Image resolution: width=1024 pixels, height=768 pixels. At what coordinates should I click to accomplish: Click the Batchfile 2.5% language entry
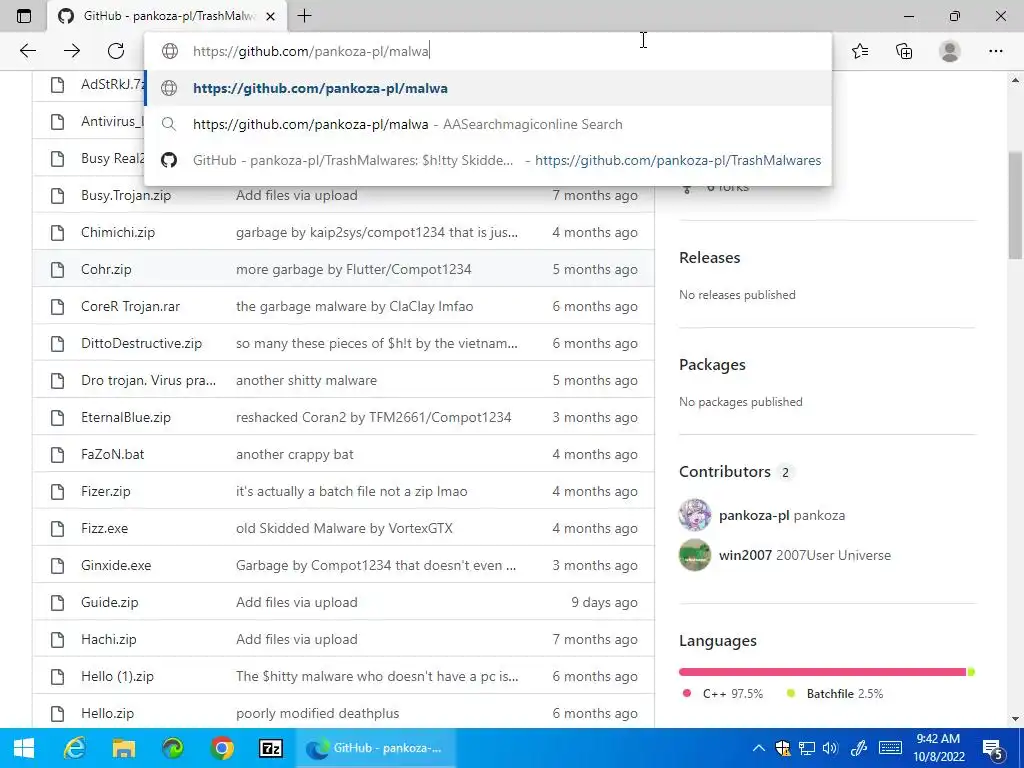835,694
